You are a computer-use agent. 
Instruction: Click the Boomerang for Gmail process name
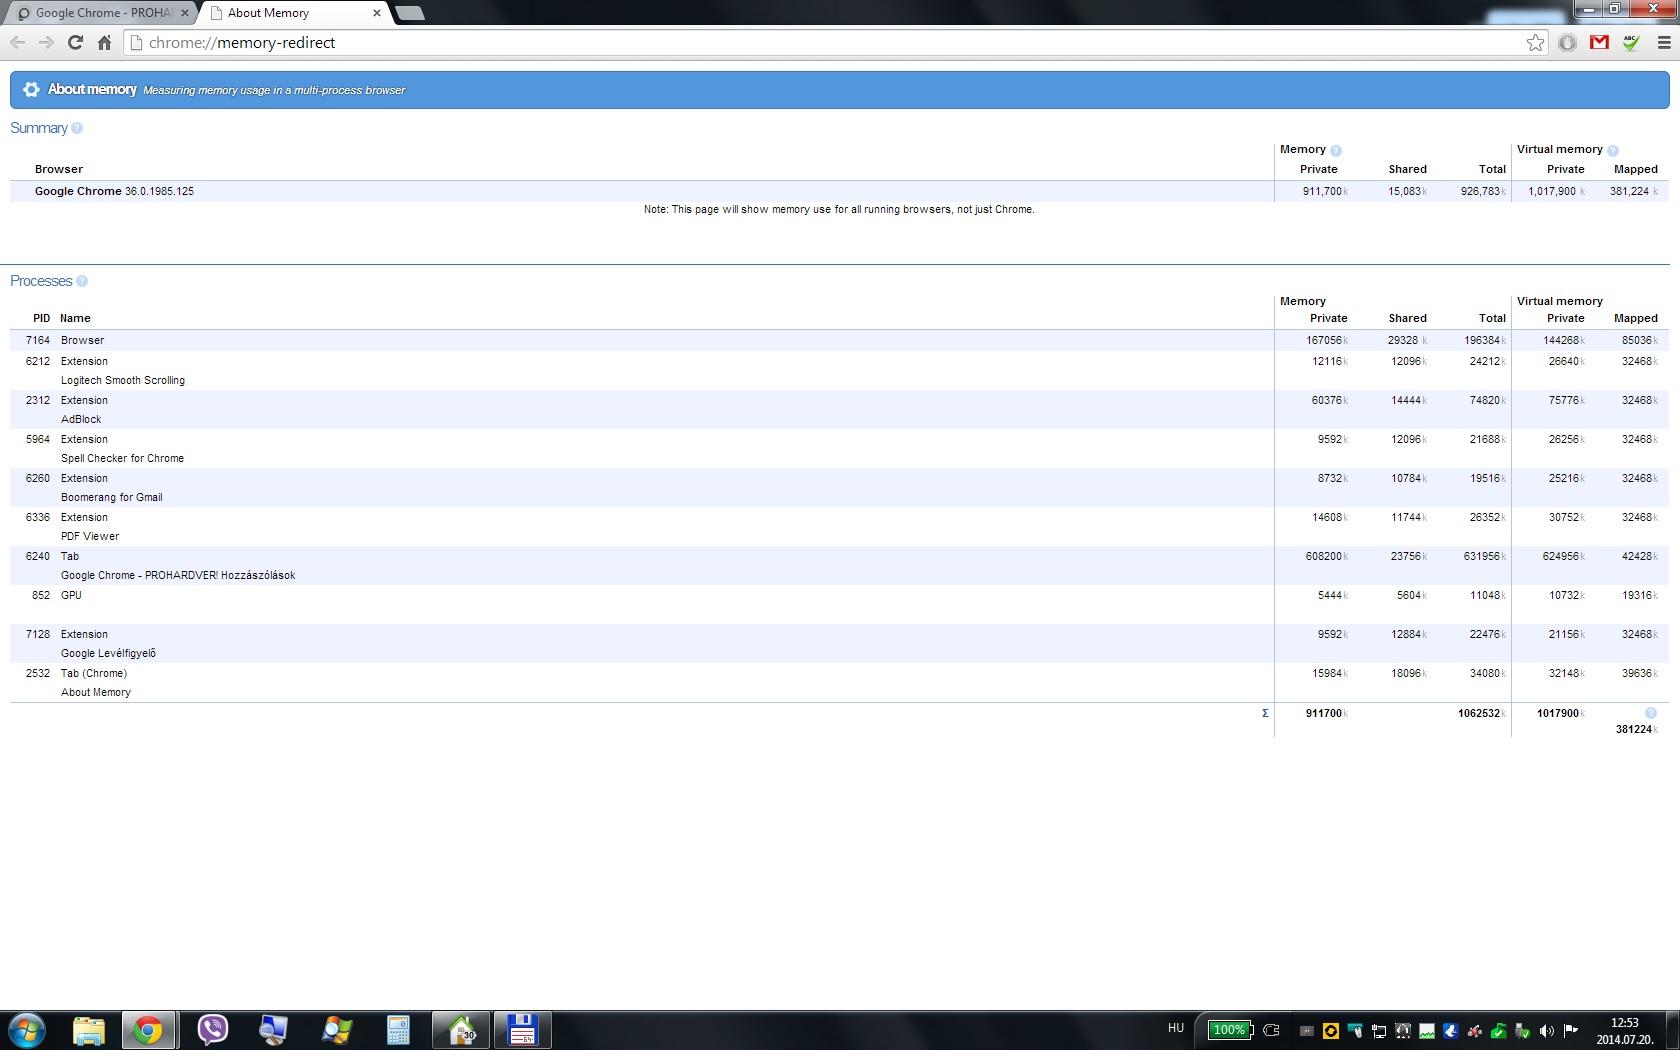[x=111, y=497]
